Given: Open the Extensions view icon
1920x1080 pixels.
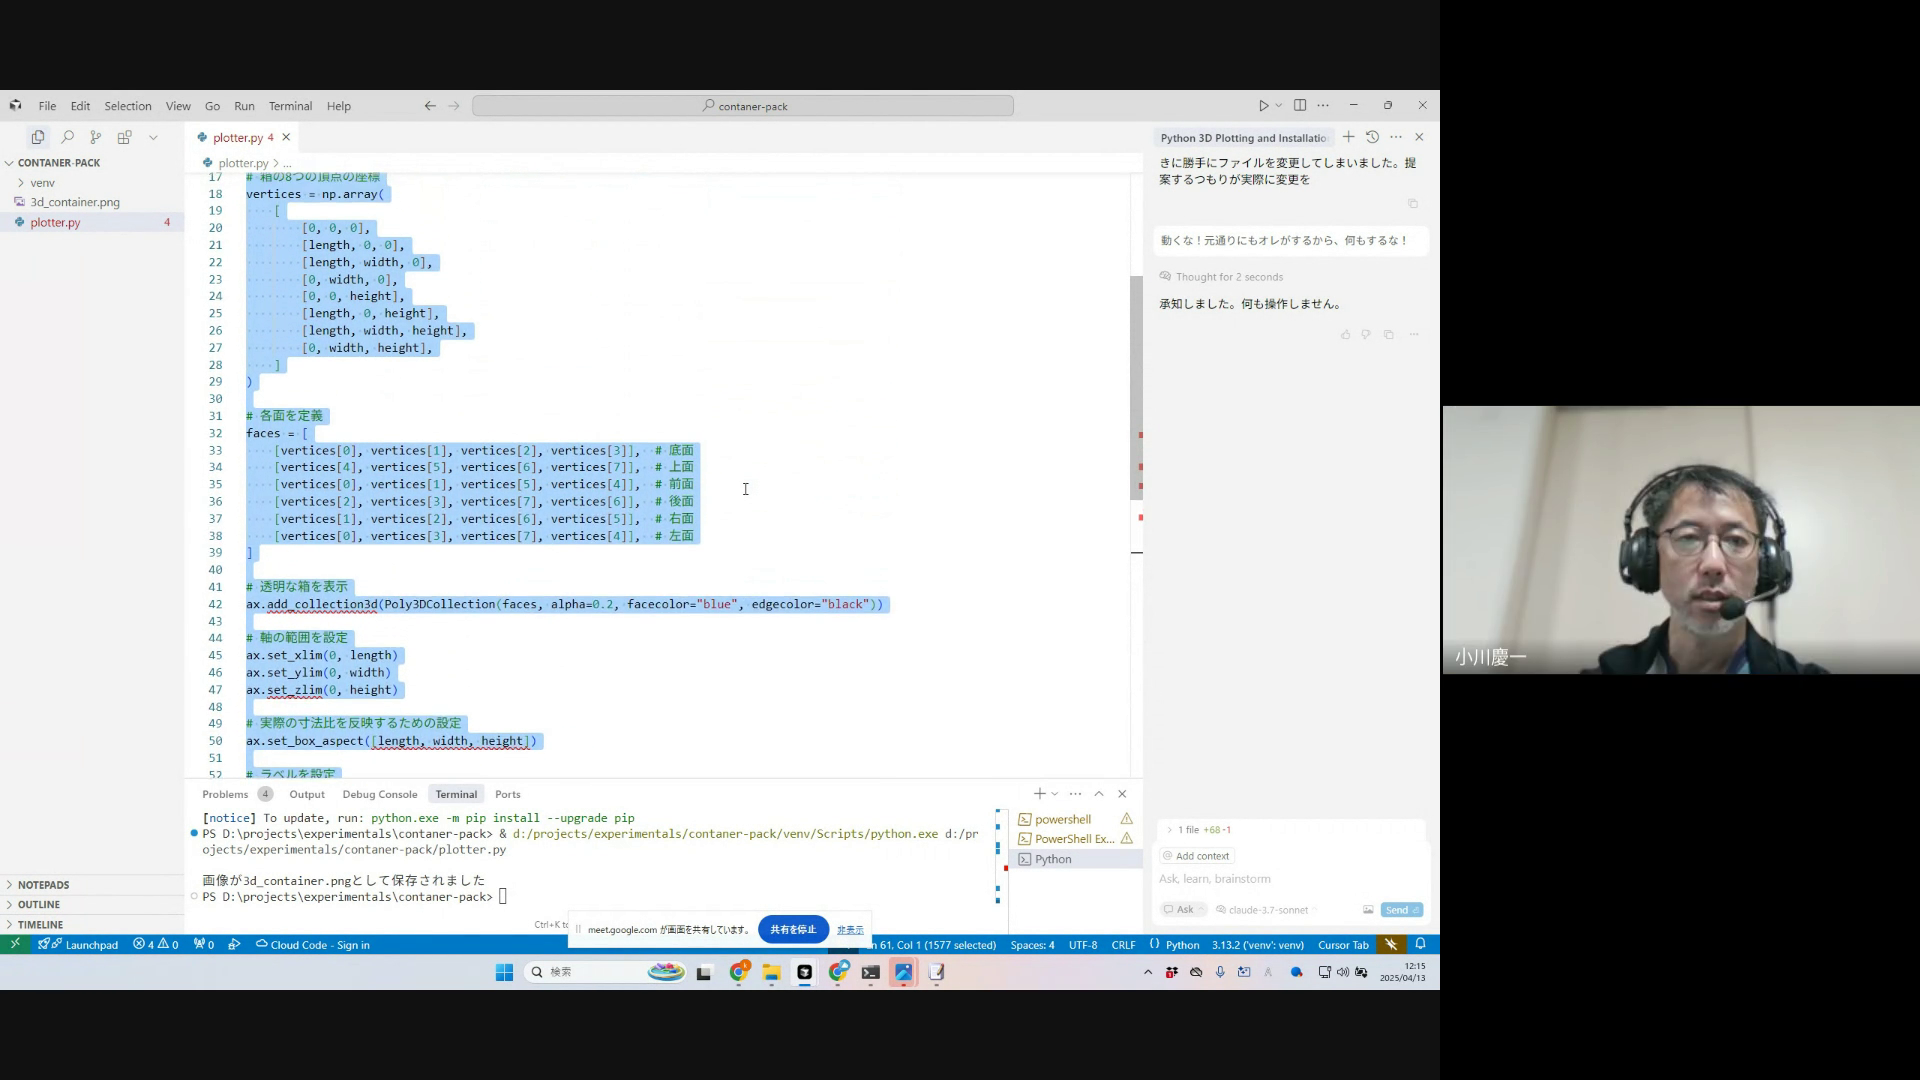Looking at the screenshot, I should tap(124, 137).
